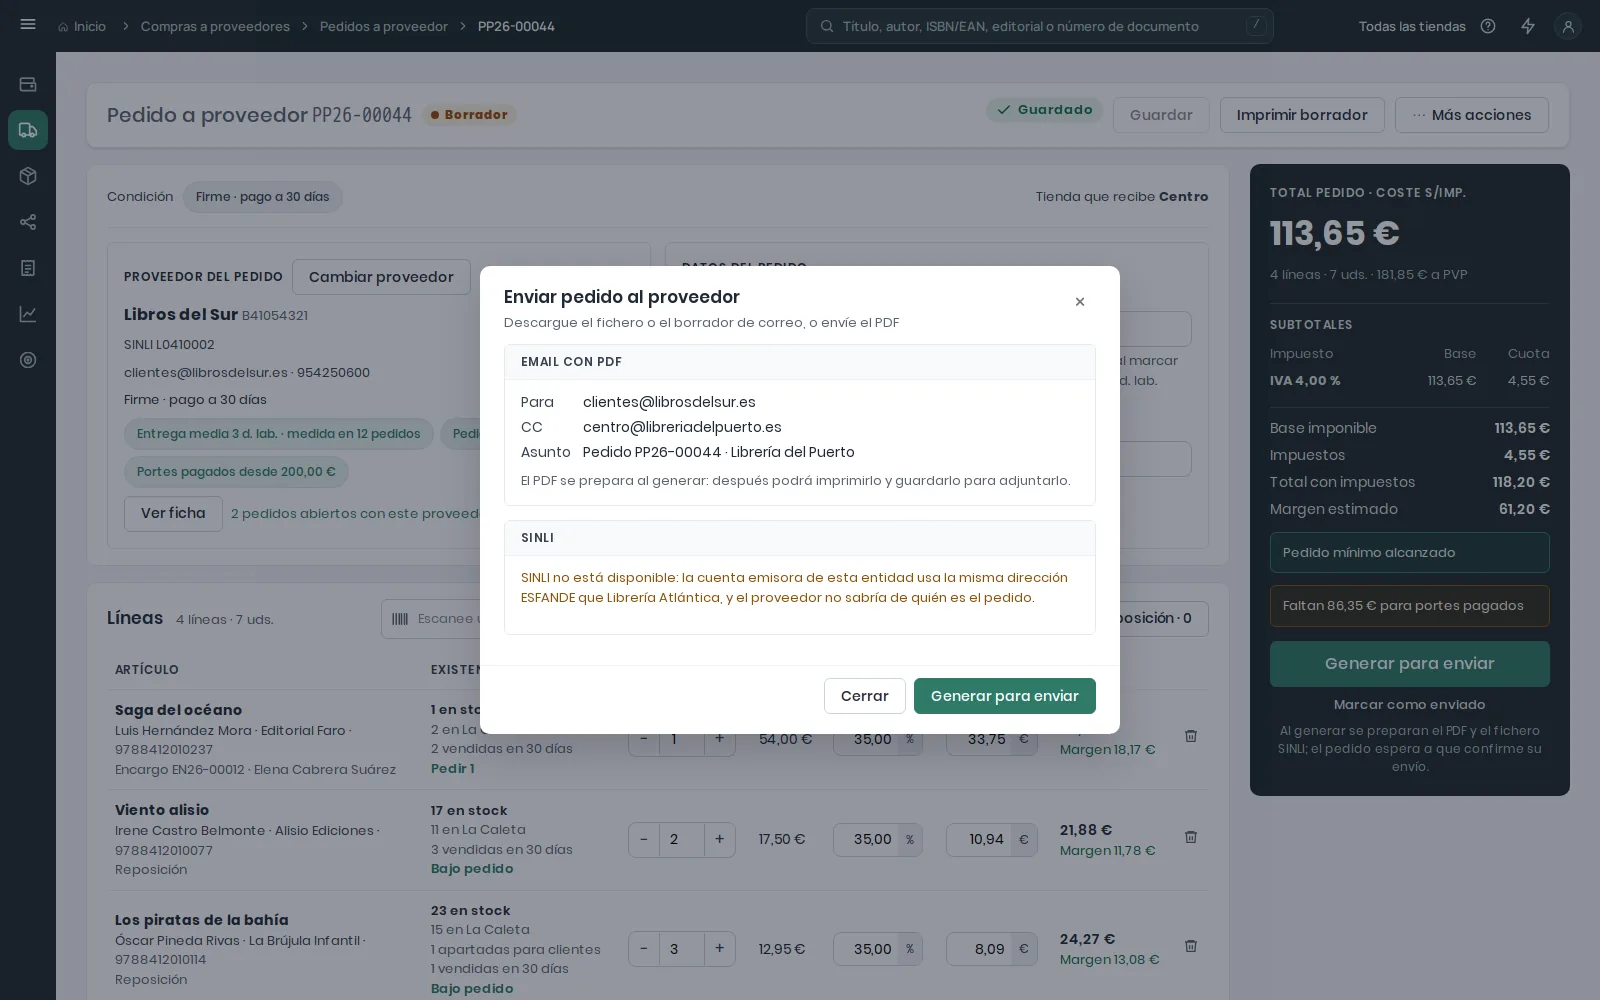The image size is (1600, 1000).
Task: Click Cambiar proveedor button
Action: (x=381, y=277)
